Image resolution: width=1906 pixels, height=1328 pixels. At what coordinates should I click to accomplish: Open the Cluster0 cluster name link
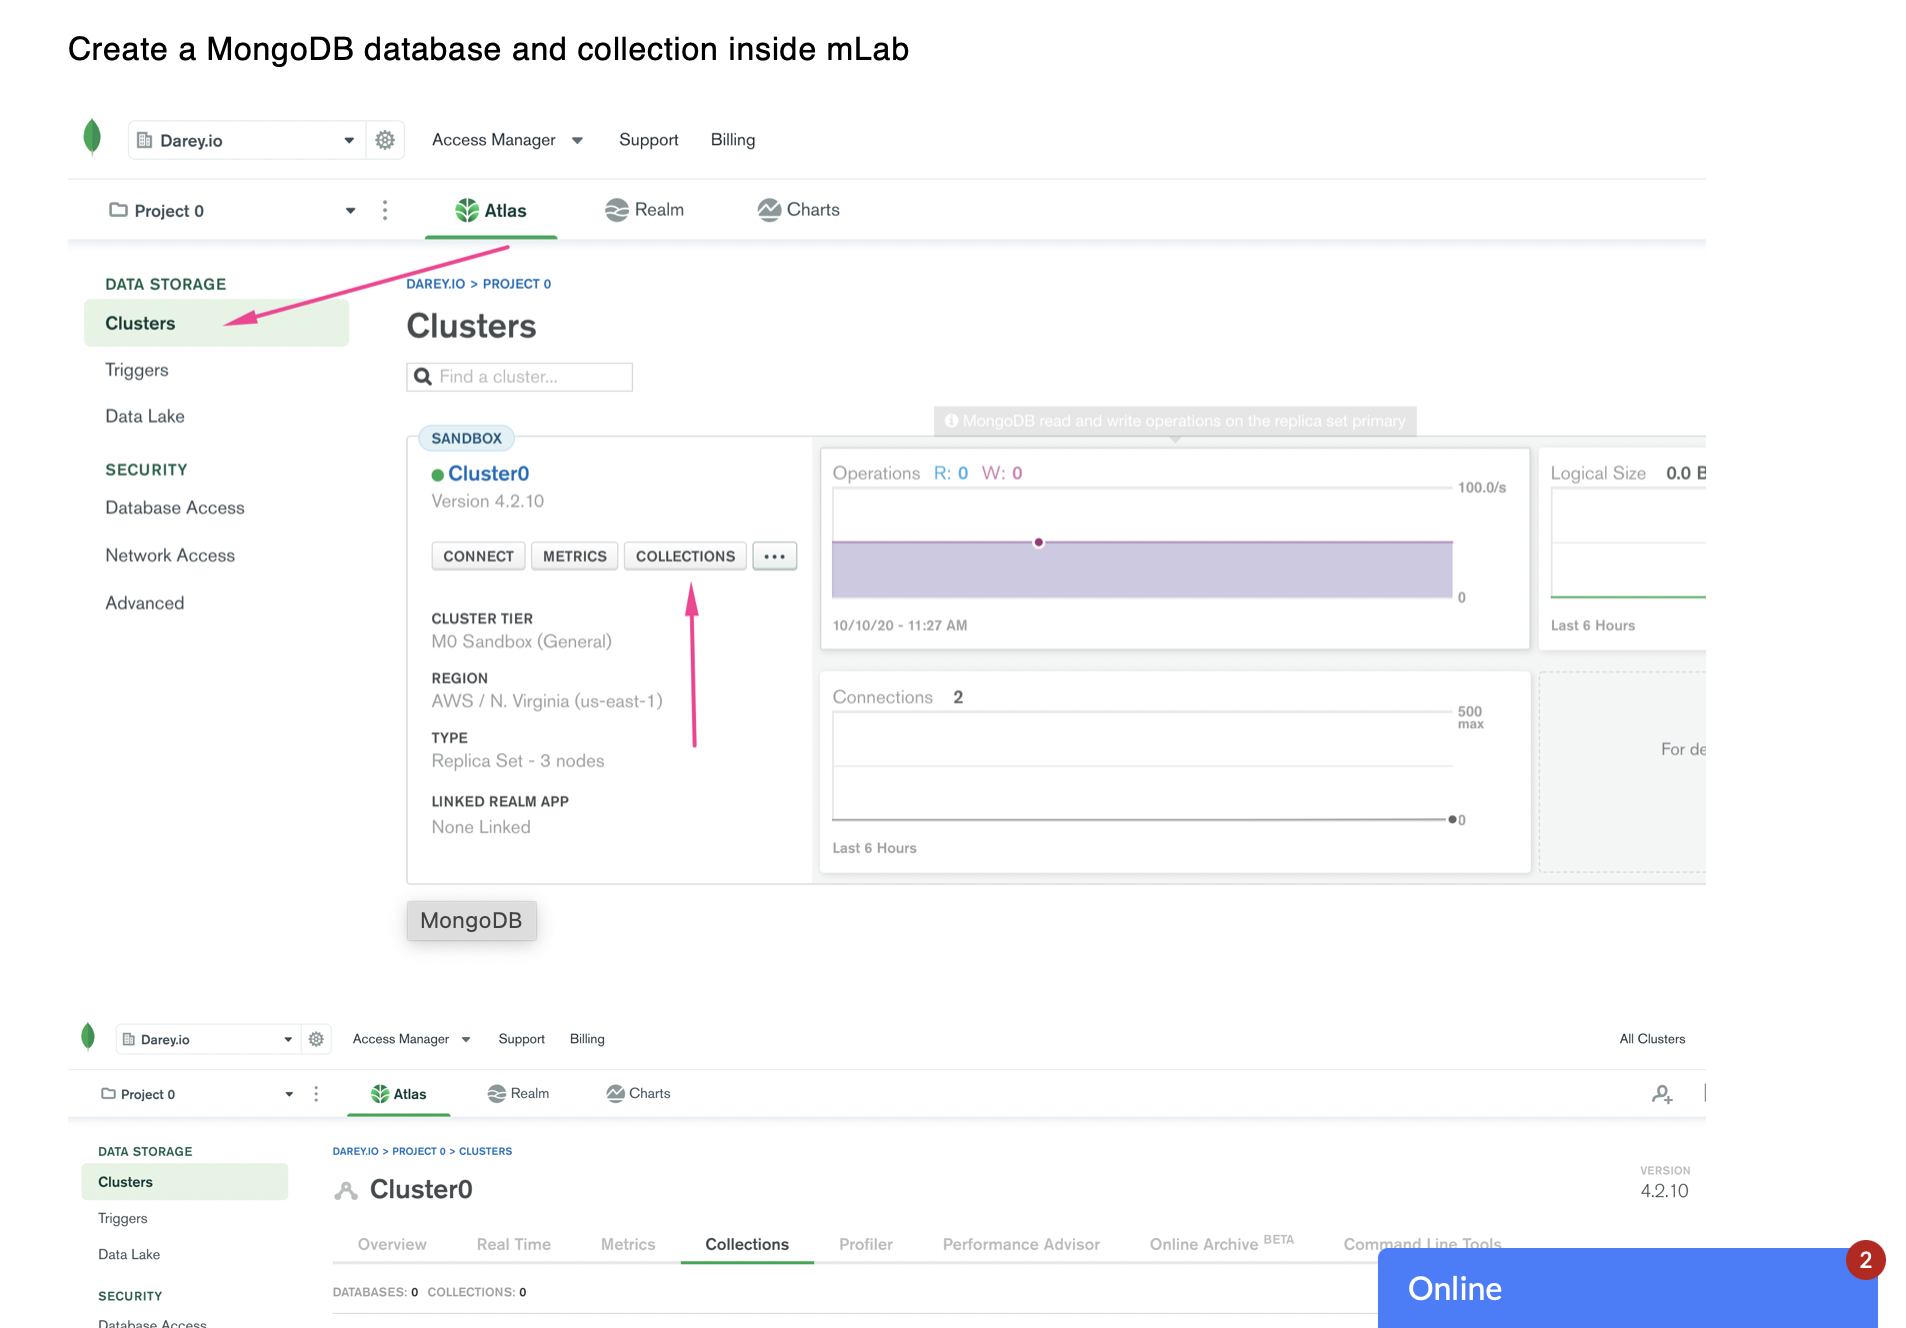488,473
